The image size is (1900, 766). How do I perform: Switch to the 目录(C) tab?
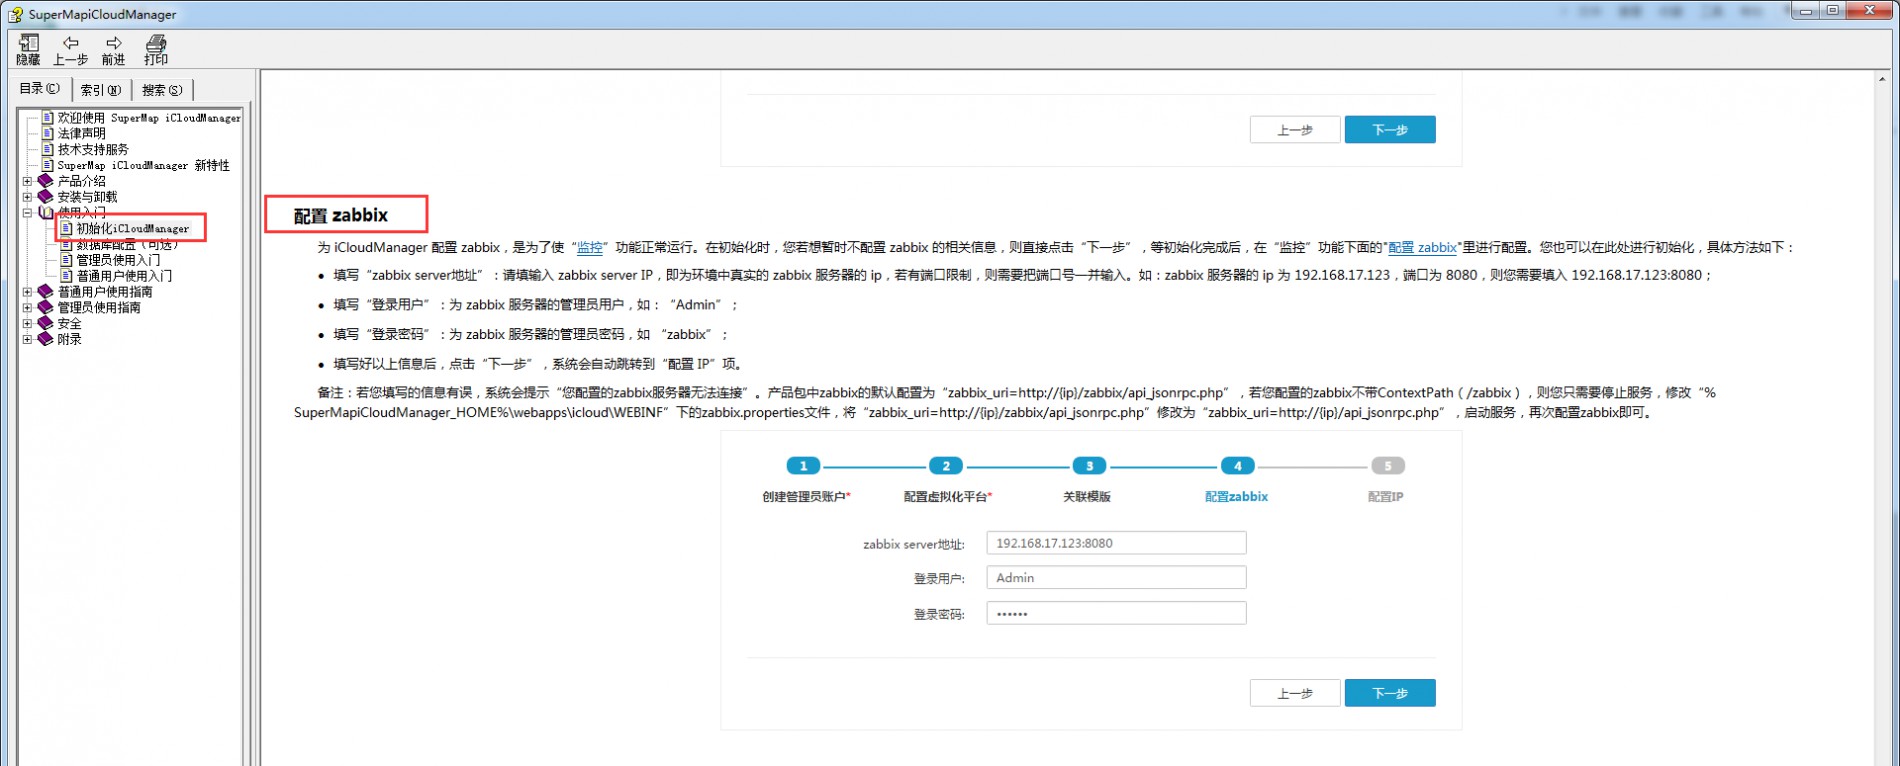point(40,88)
